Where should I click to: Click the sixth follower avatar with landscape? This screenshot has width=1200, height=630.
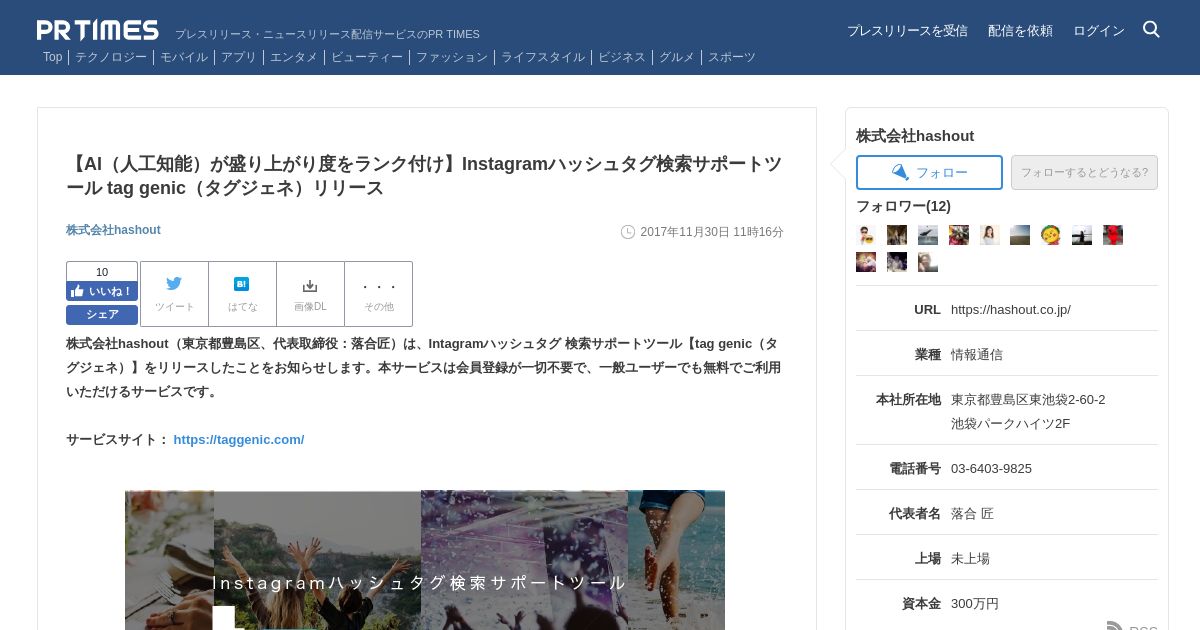[x=1020, y=235]
